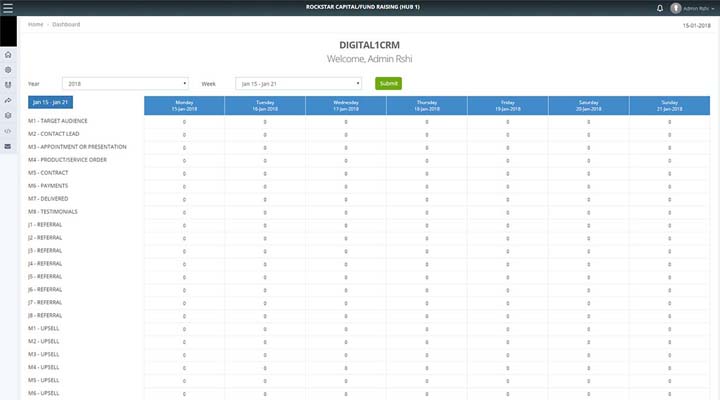This screenshot has height=400, width=720.
Task: Click Wednesday value in M5 - CONTRACT row
Action: tap(346, 174)
